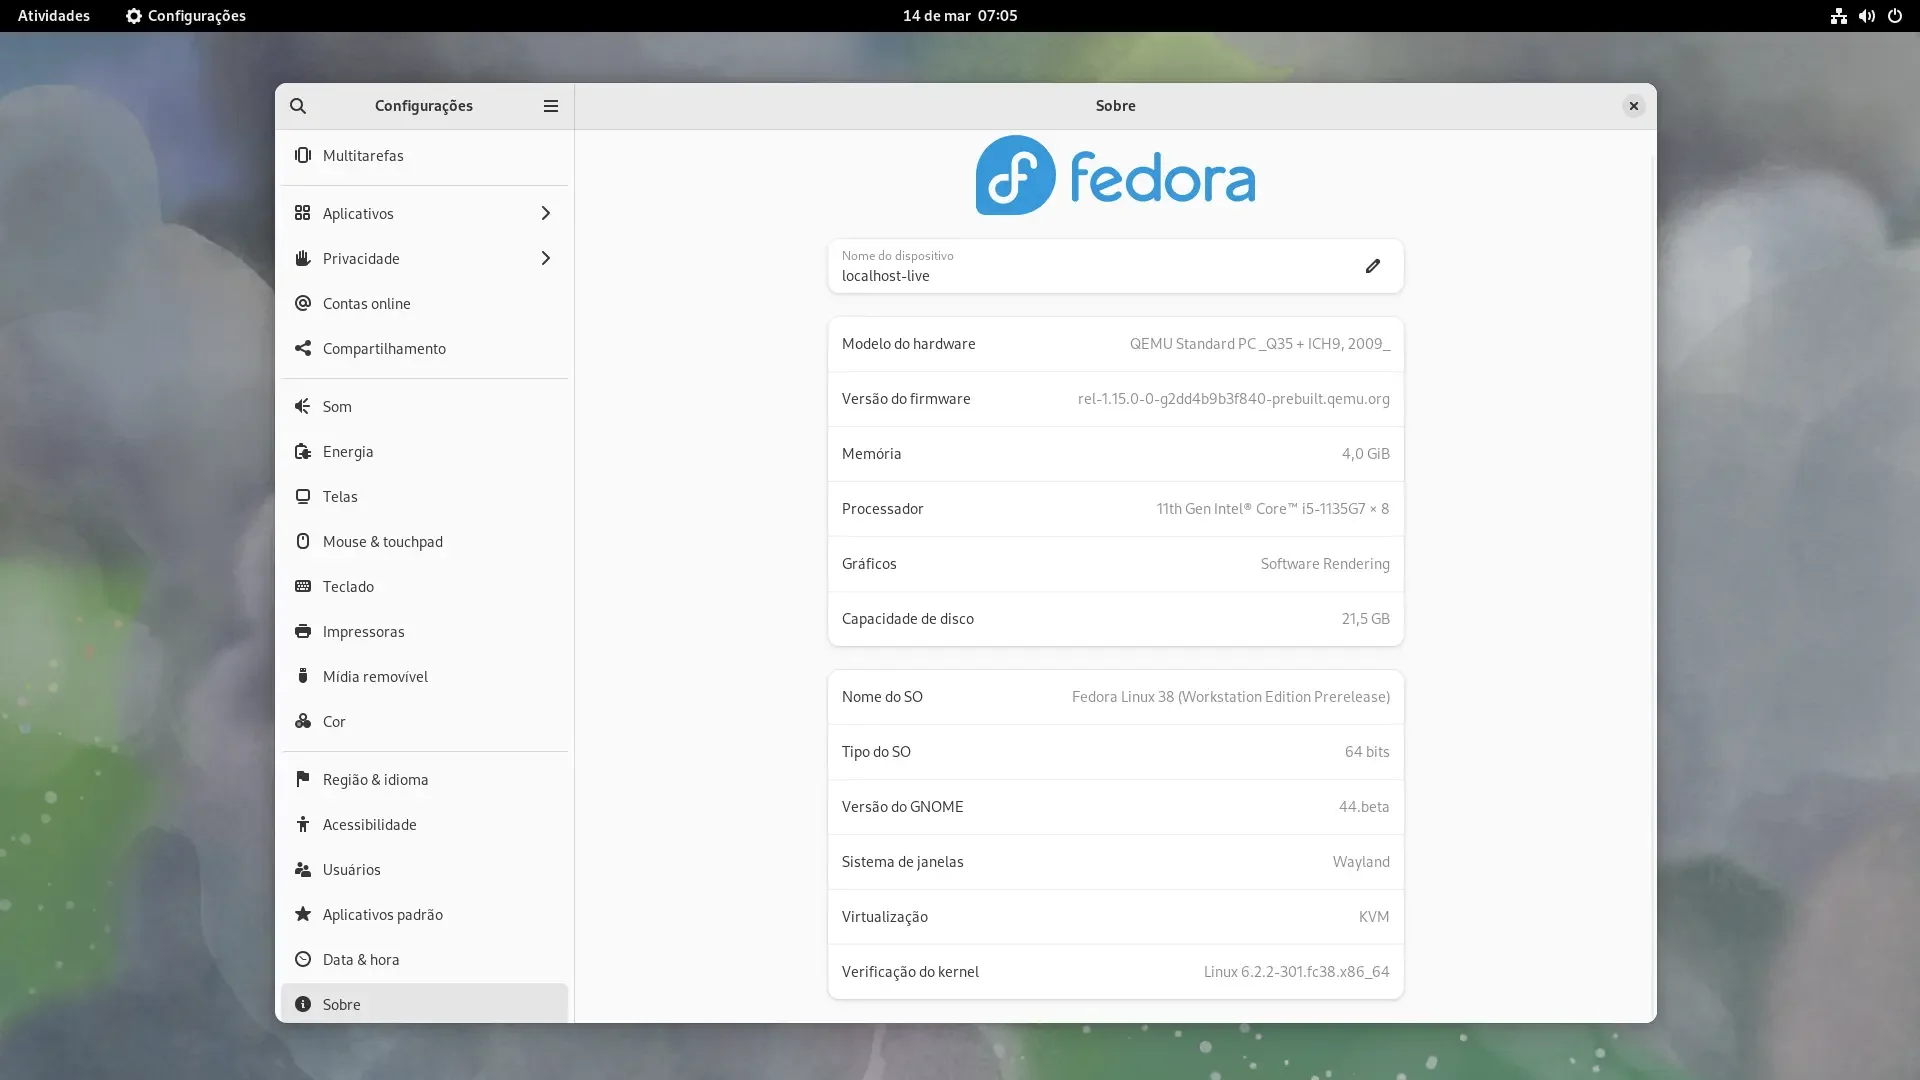Close the Configurações window
The image size is (1920, 1080).
[x=1633, y=106]
